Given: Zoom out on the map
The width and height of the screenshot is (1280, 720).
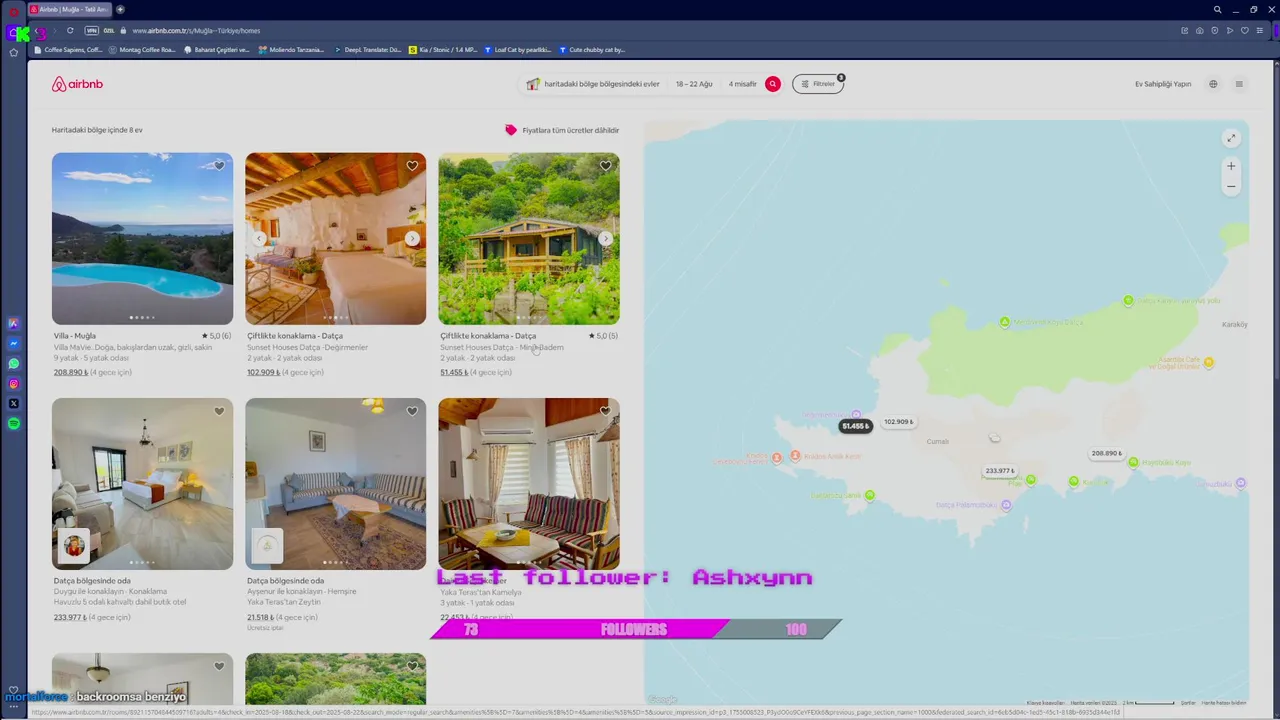Looking at the screenshot, I should pos(1231,186).
